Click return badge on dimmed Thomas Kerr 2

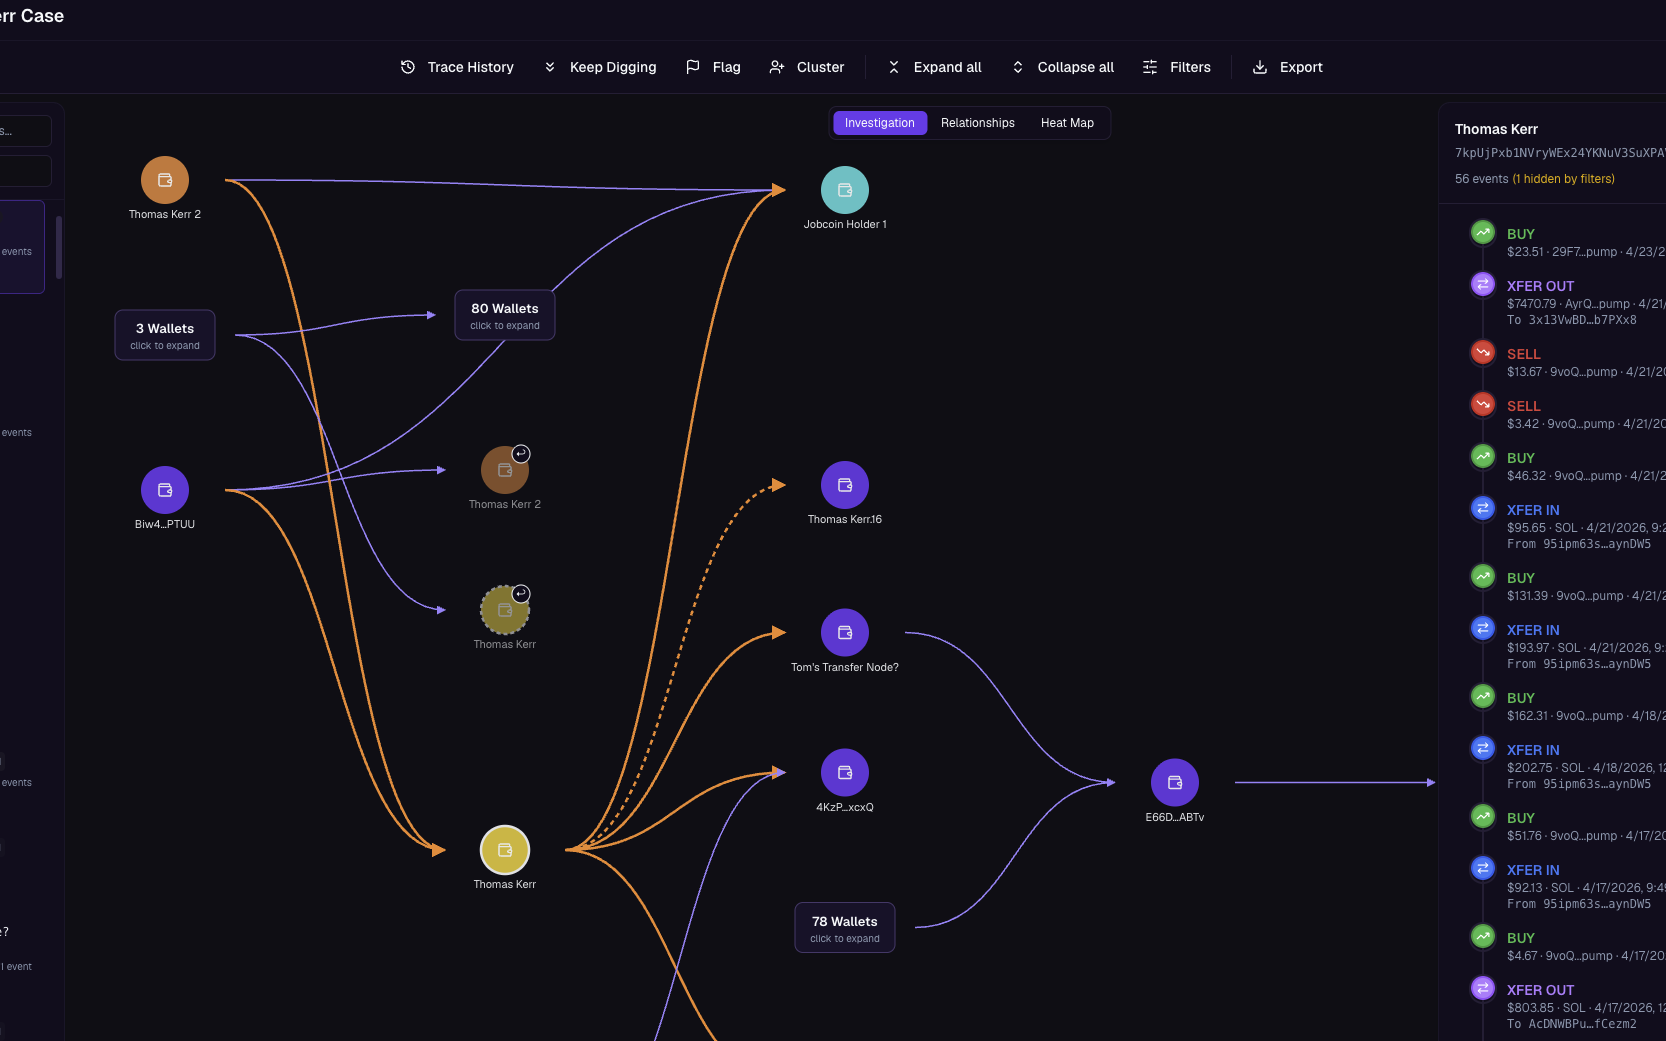pos(521,454)
